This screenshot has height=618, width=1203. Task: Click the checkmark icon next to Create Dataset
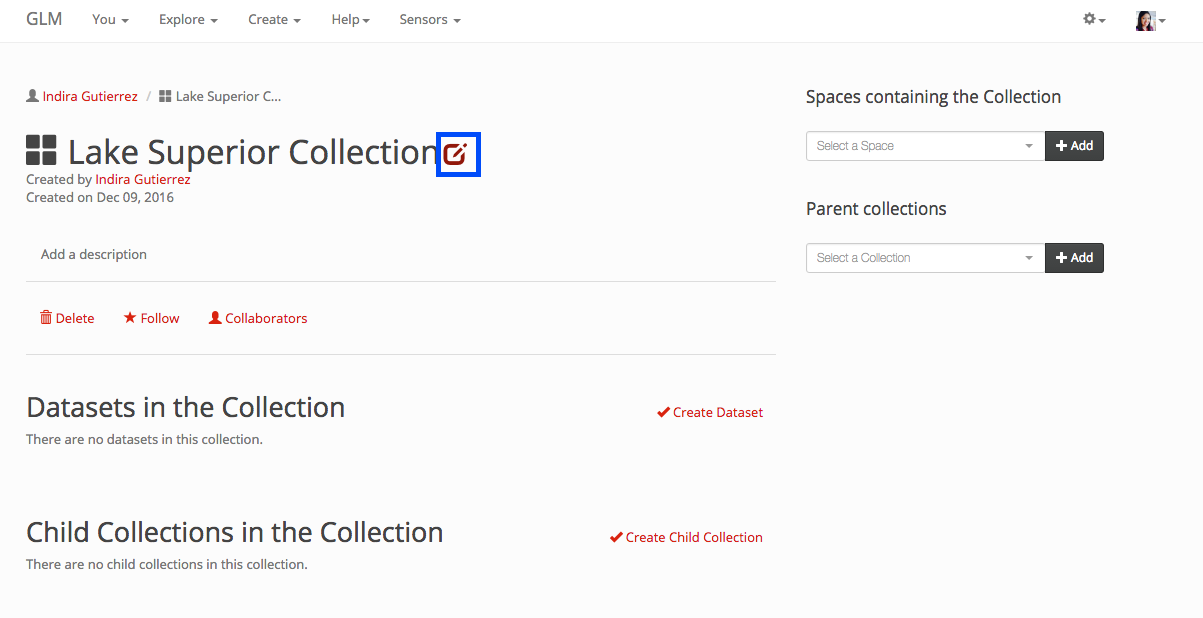(x=663, y=412)
